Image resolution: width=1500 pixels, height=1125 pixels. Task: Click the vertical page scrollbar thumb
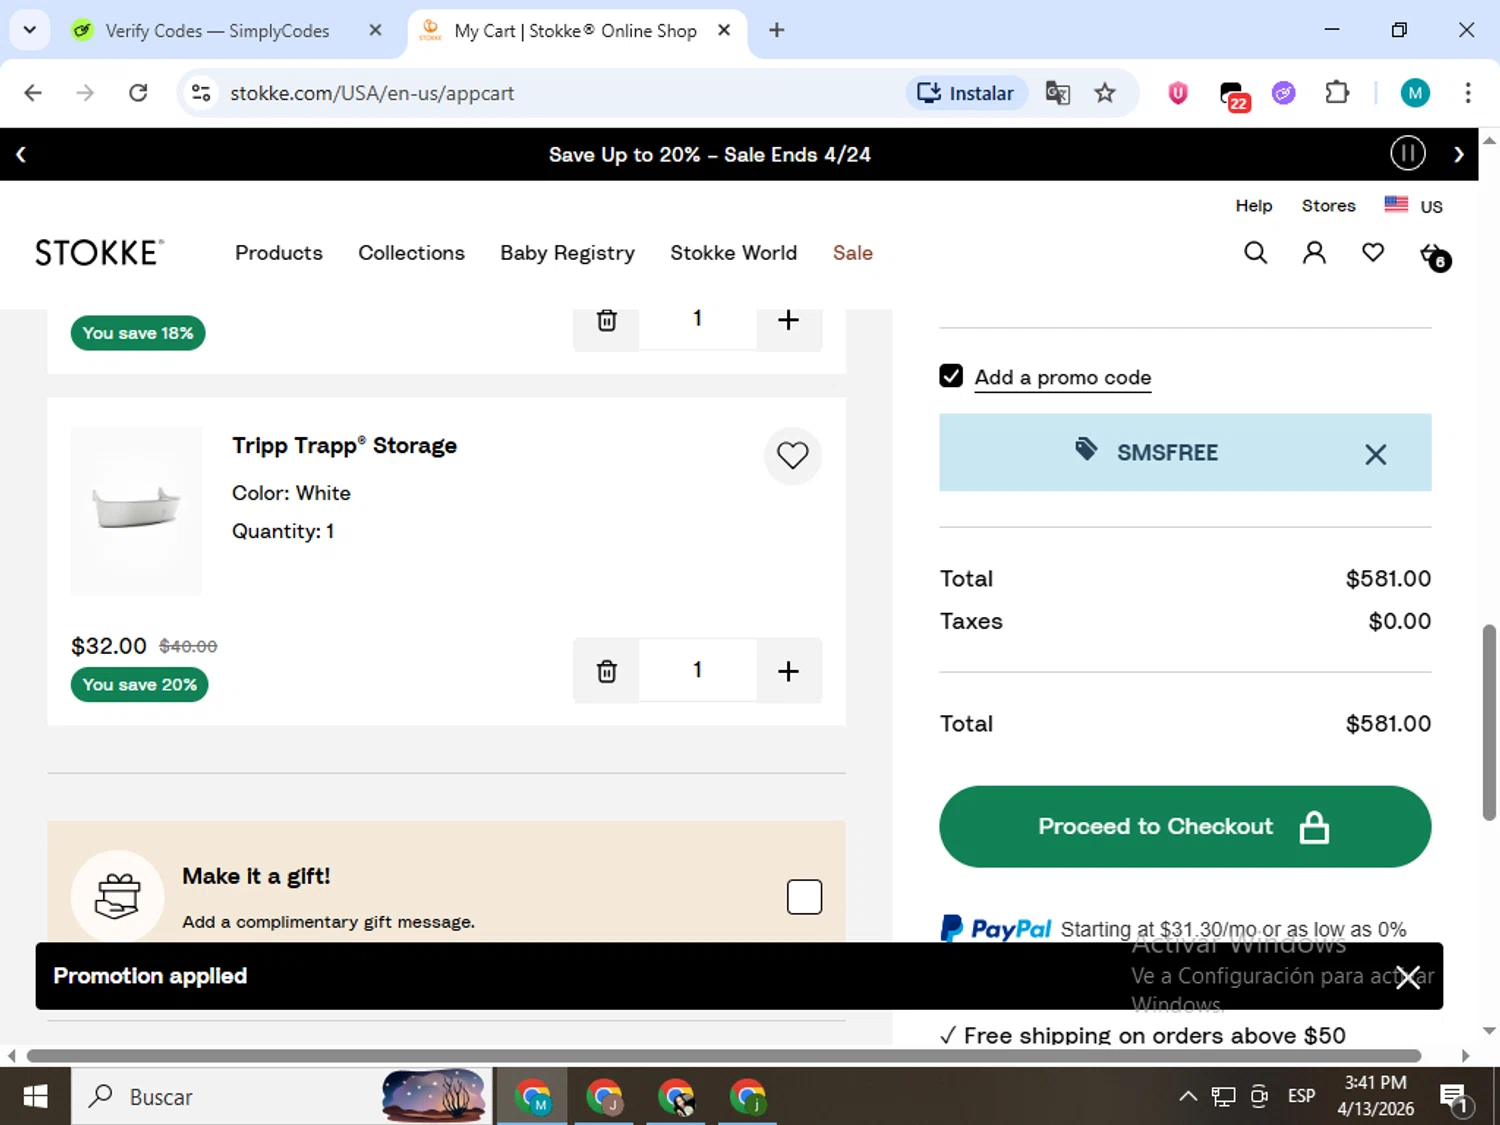(1489, 722)
